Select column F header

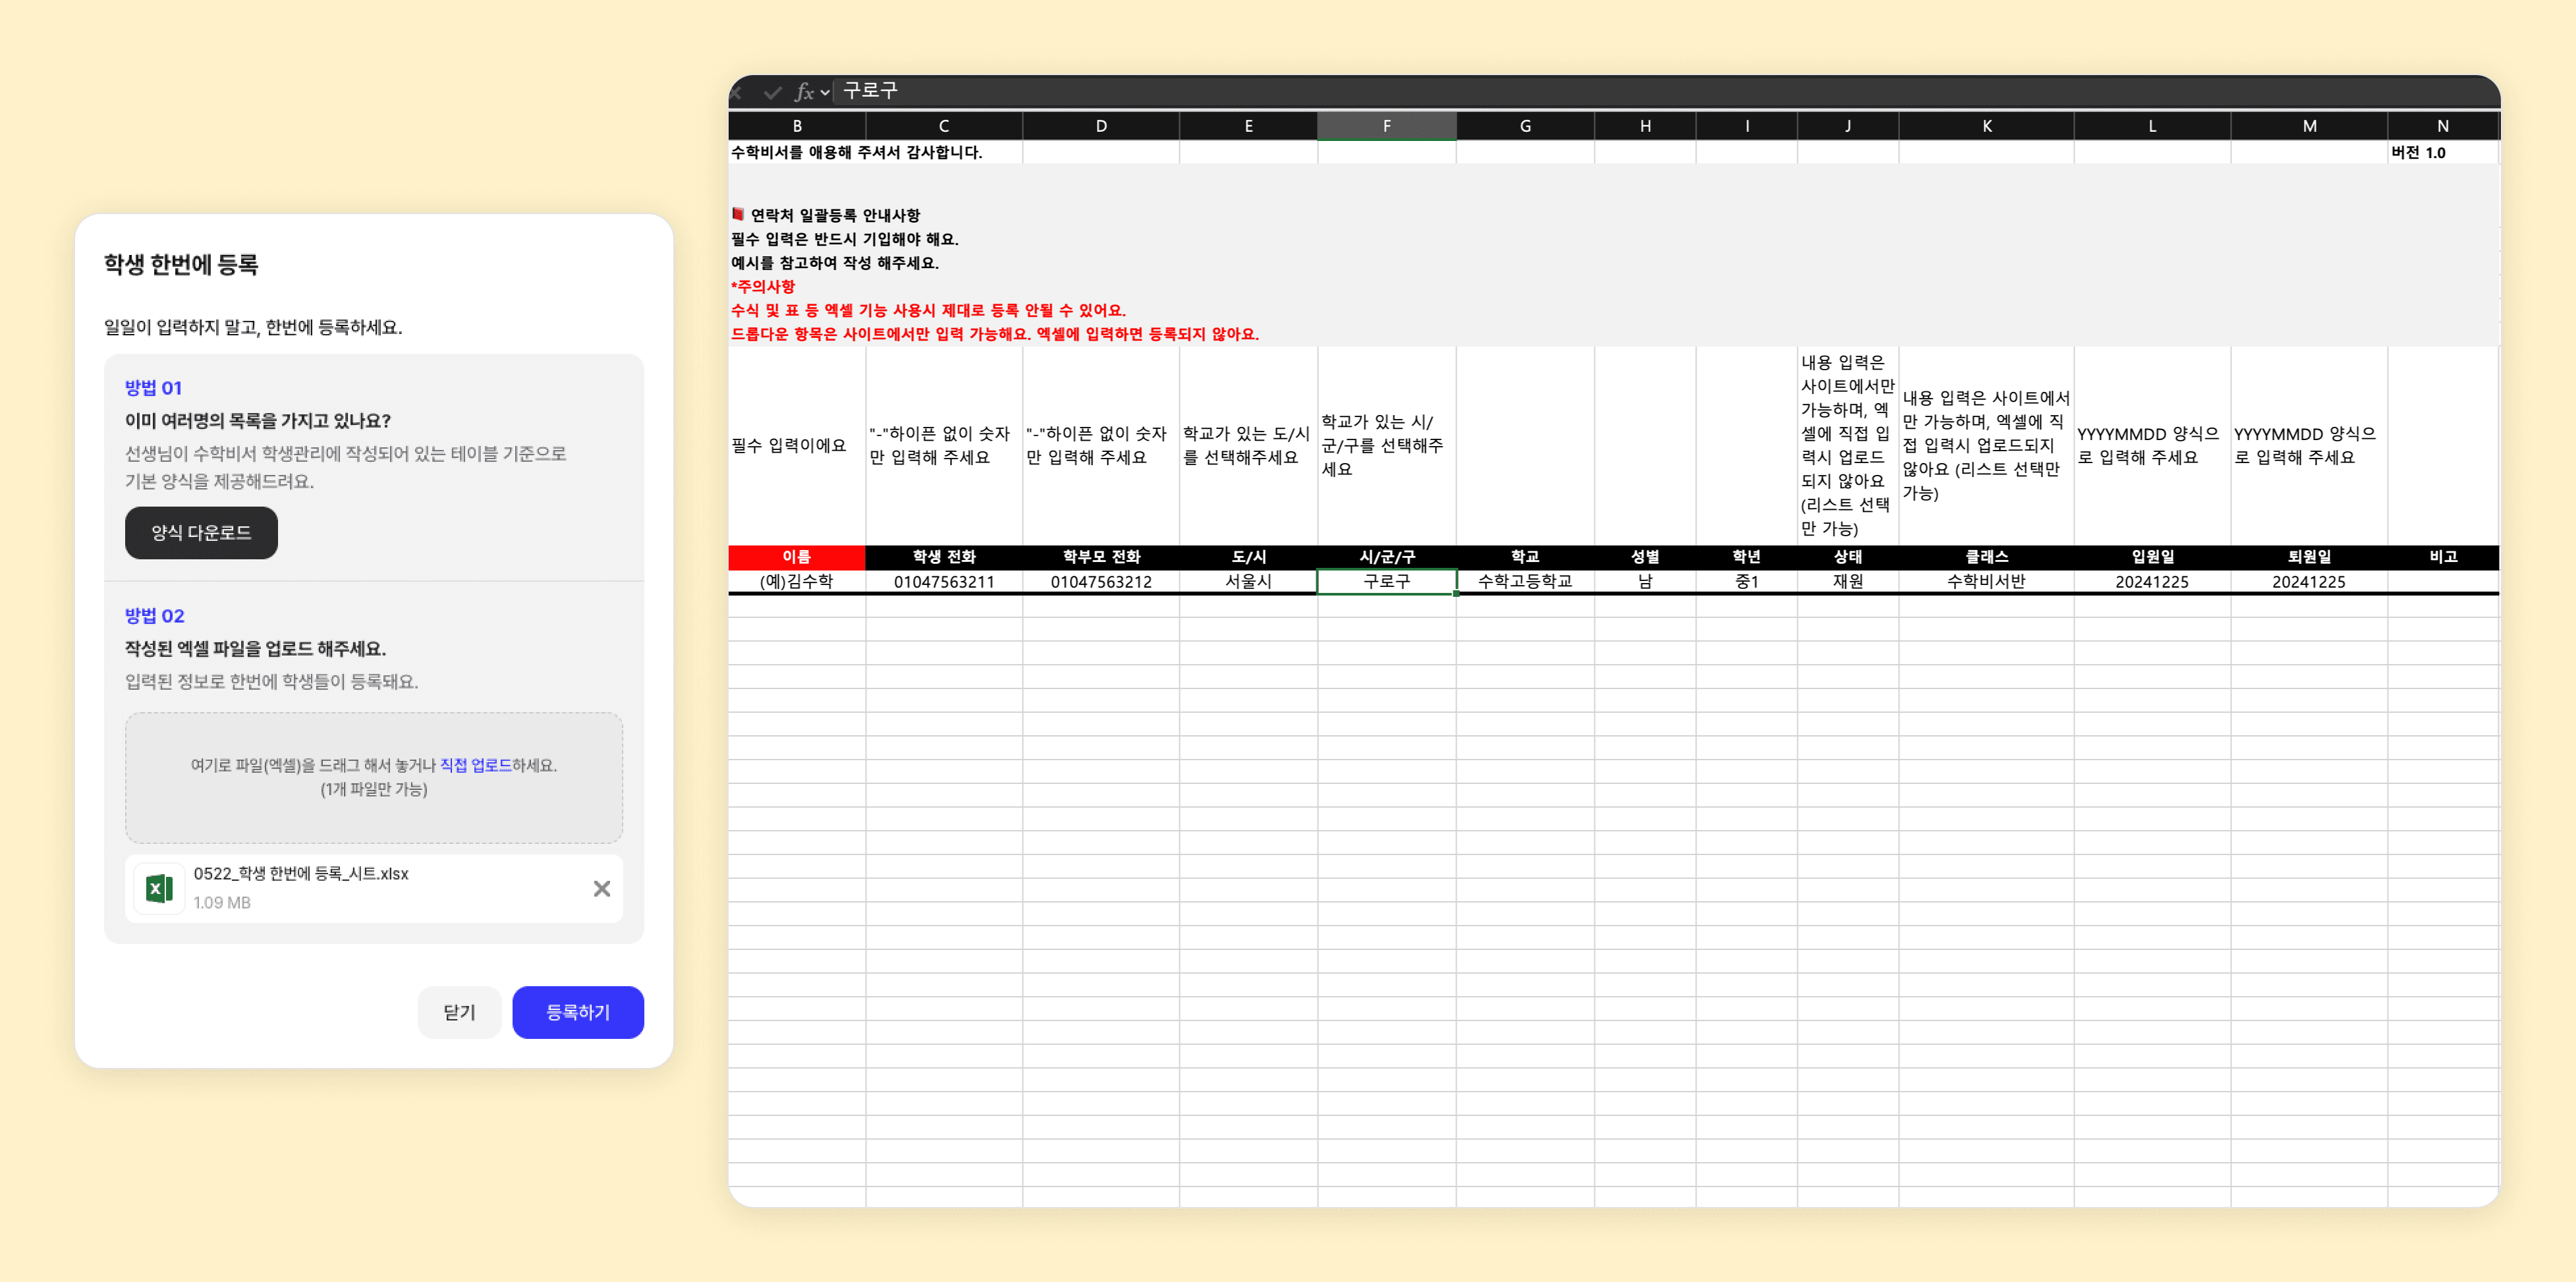pos(1386,126)
